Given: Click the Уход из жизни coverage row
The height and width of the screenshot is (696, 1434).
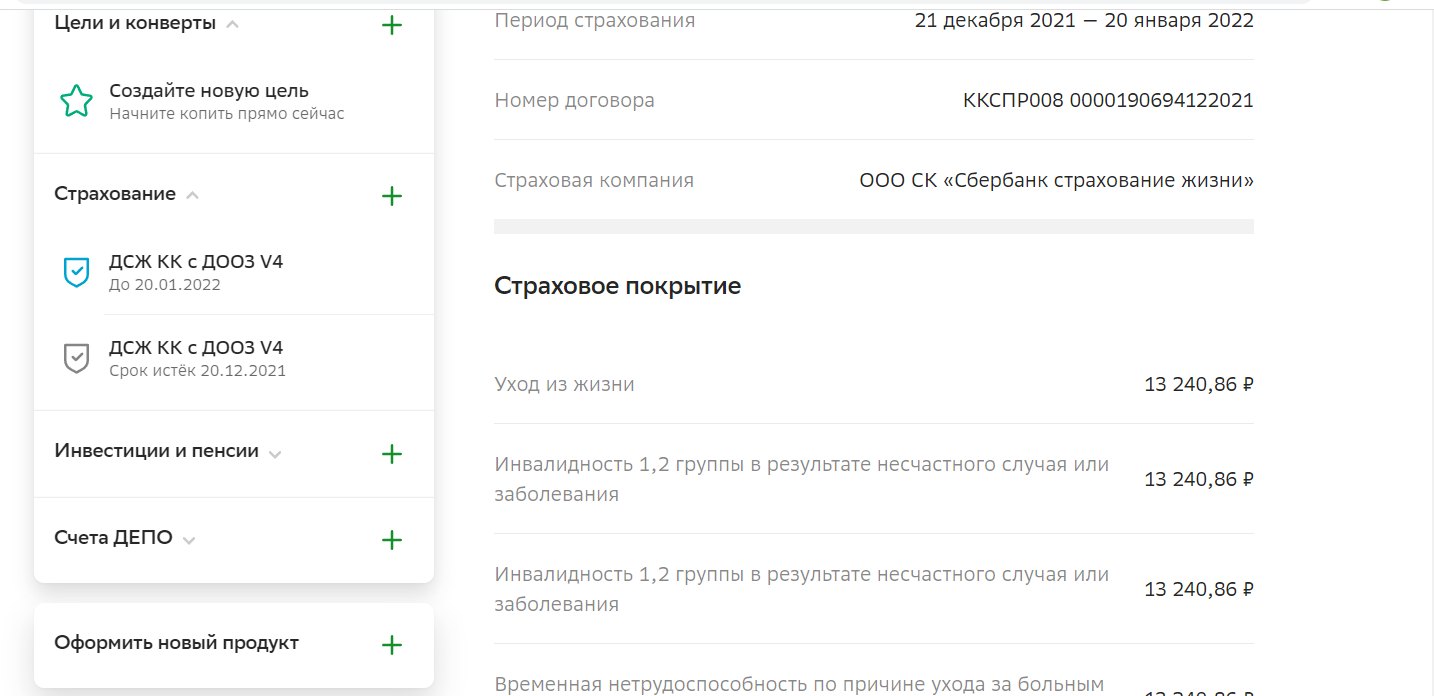Looking at the screenshot, I should coord(873,384).
